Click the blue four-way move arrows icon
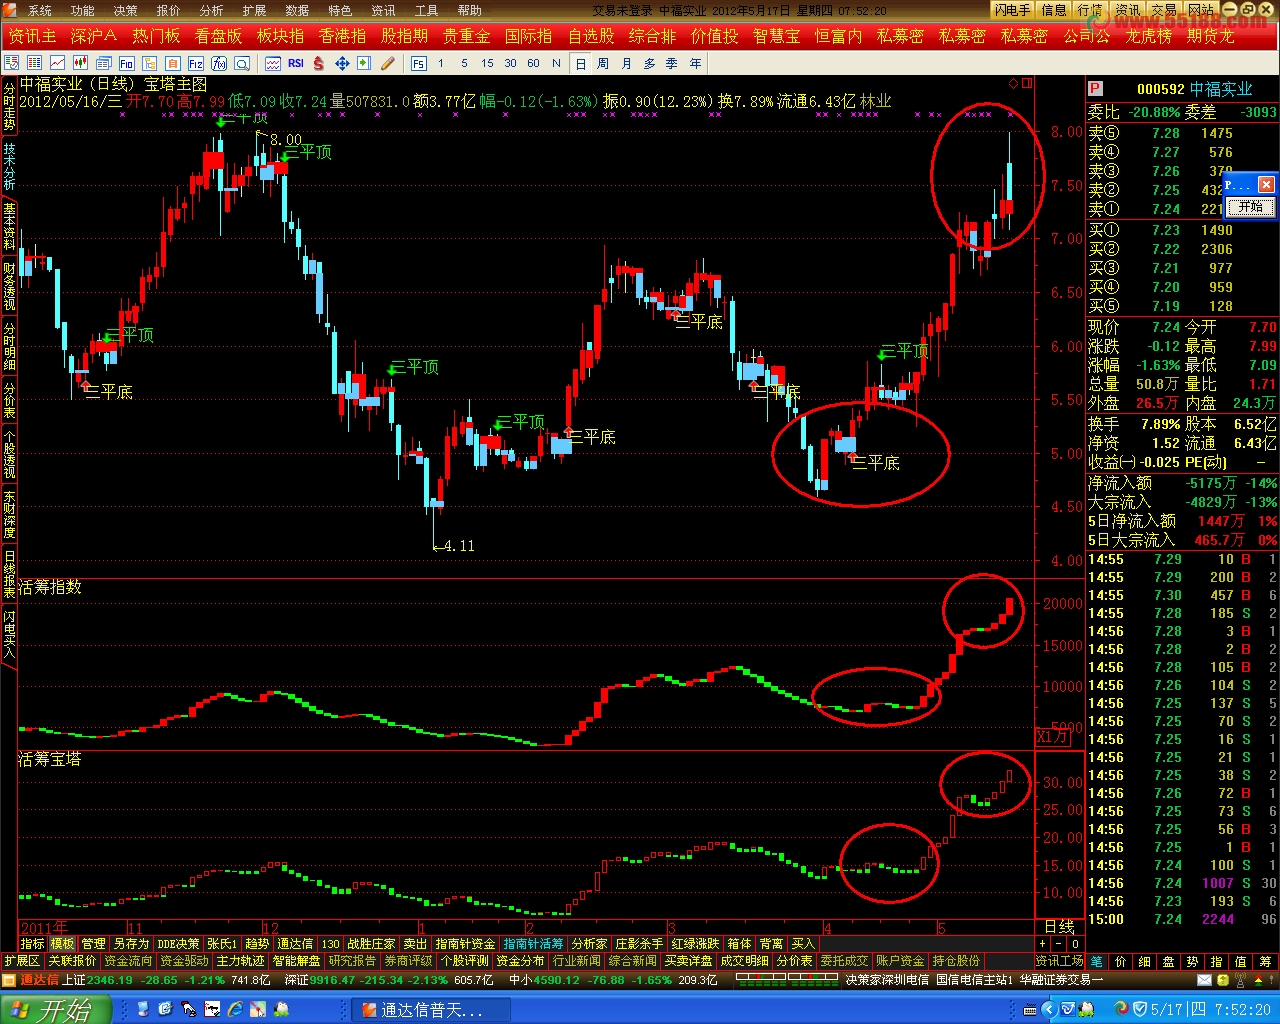The height and width of the screenshot is (1024, 1280). tap(342, 63)
